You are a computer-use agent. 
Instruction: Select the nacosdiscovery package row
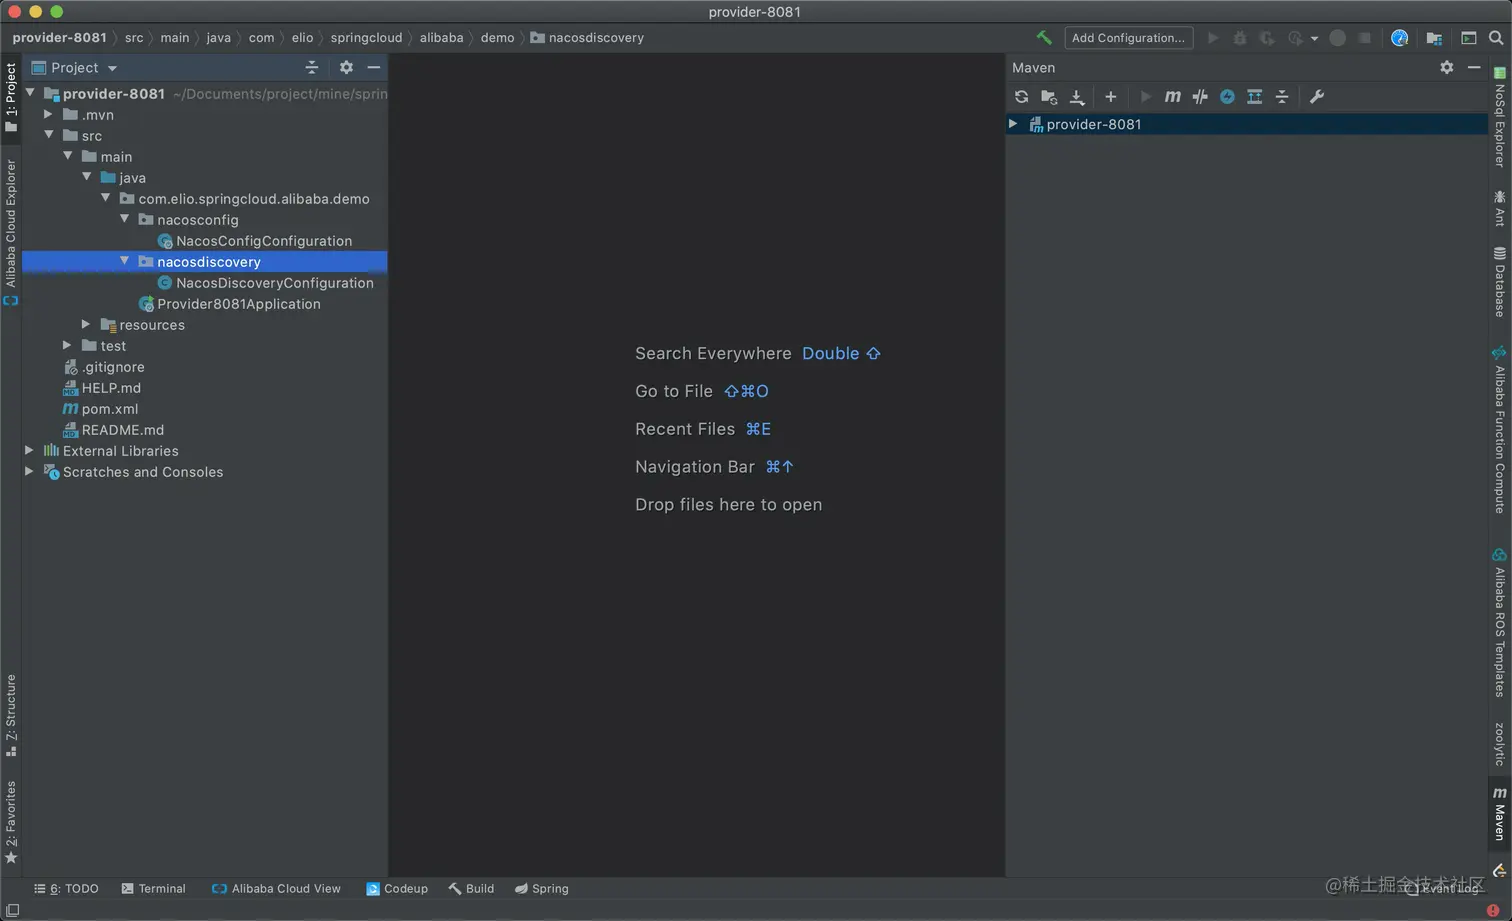coord(204,262)
